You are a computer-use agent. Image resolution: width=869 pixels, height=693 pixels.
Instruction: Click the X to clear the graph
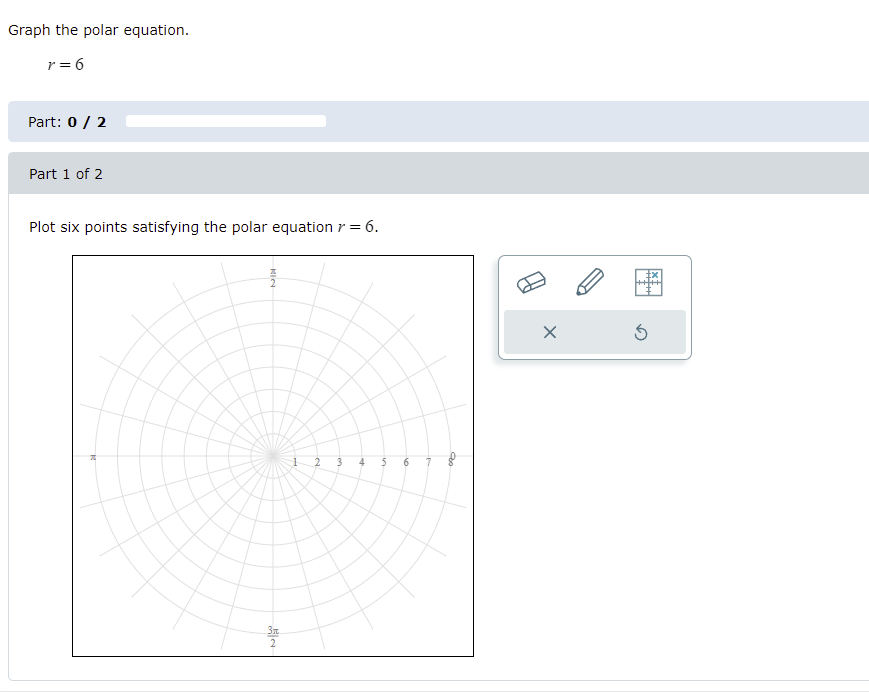pos(548,332)
